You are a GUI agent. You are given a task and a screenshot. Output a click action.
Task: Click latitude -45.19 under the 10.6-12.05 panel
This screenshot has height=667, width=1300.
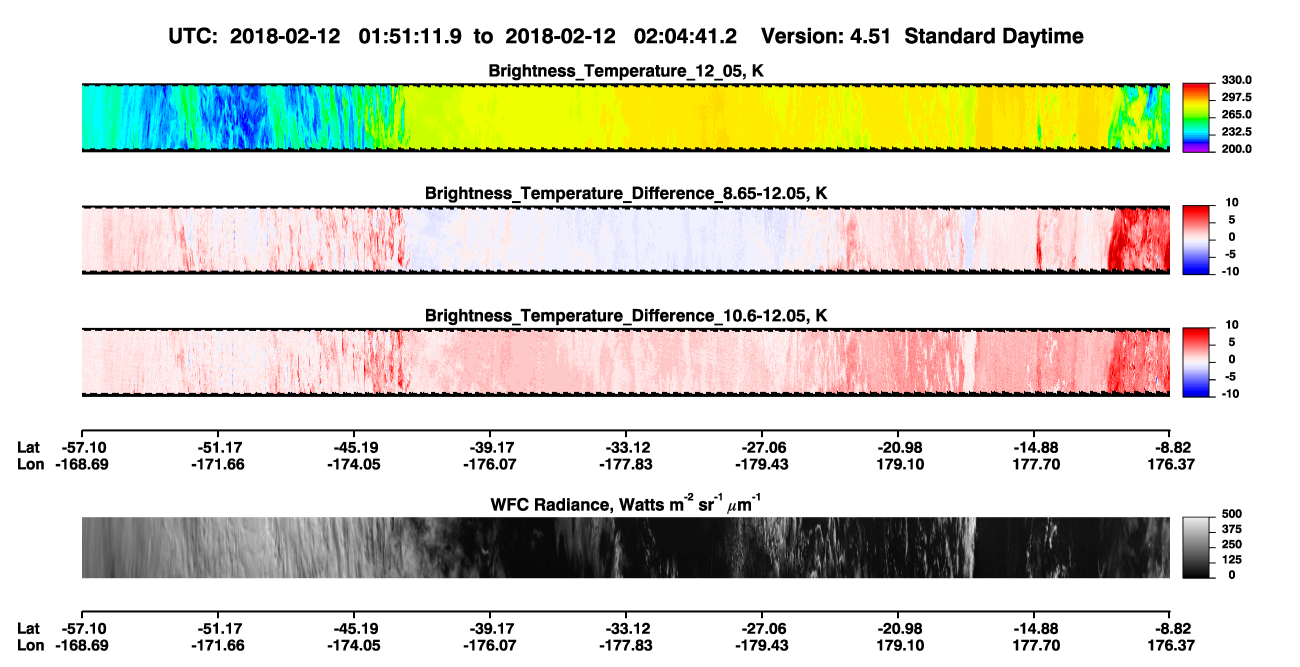tap(353, 447)
